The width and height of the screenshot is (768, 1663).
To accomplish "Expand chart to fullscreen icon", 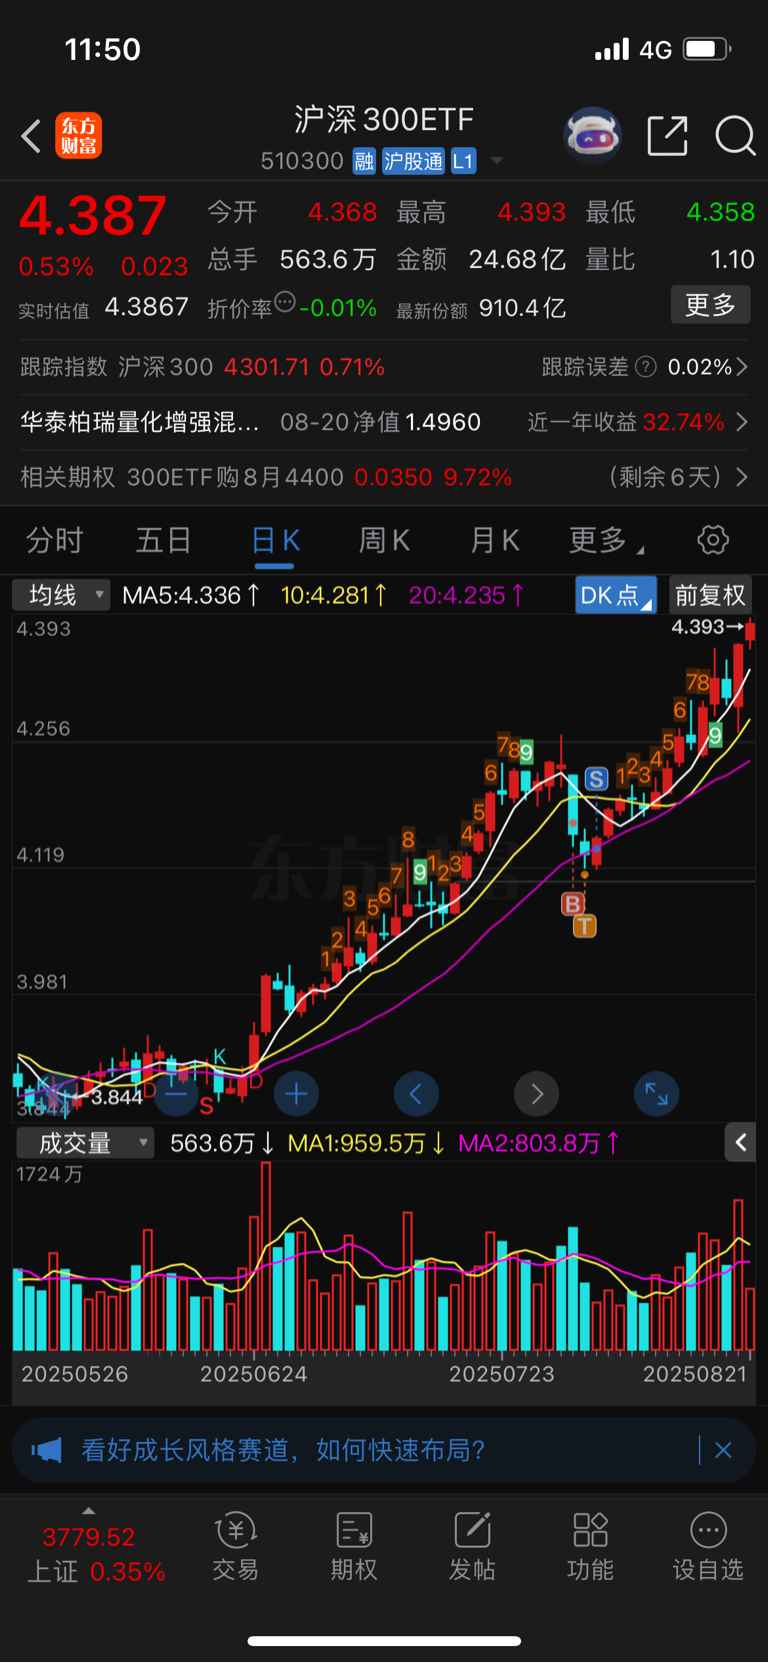I will (656, 1094).
